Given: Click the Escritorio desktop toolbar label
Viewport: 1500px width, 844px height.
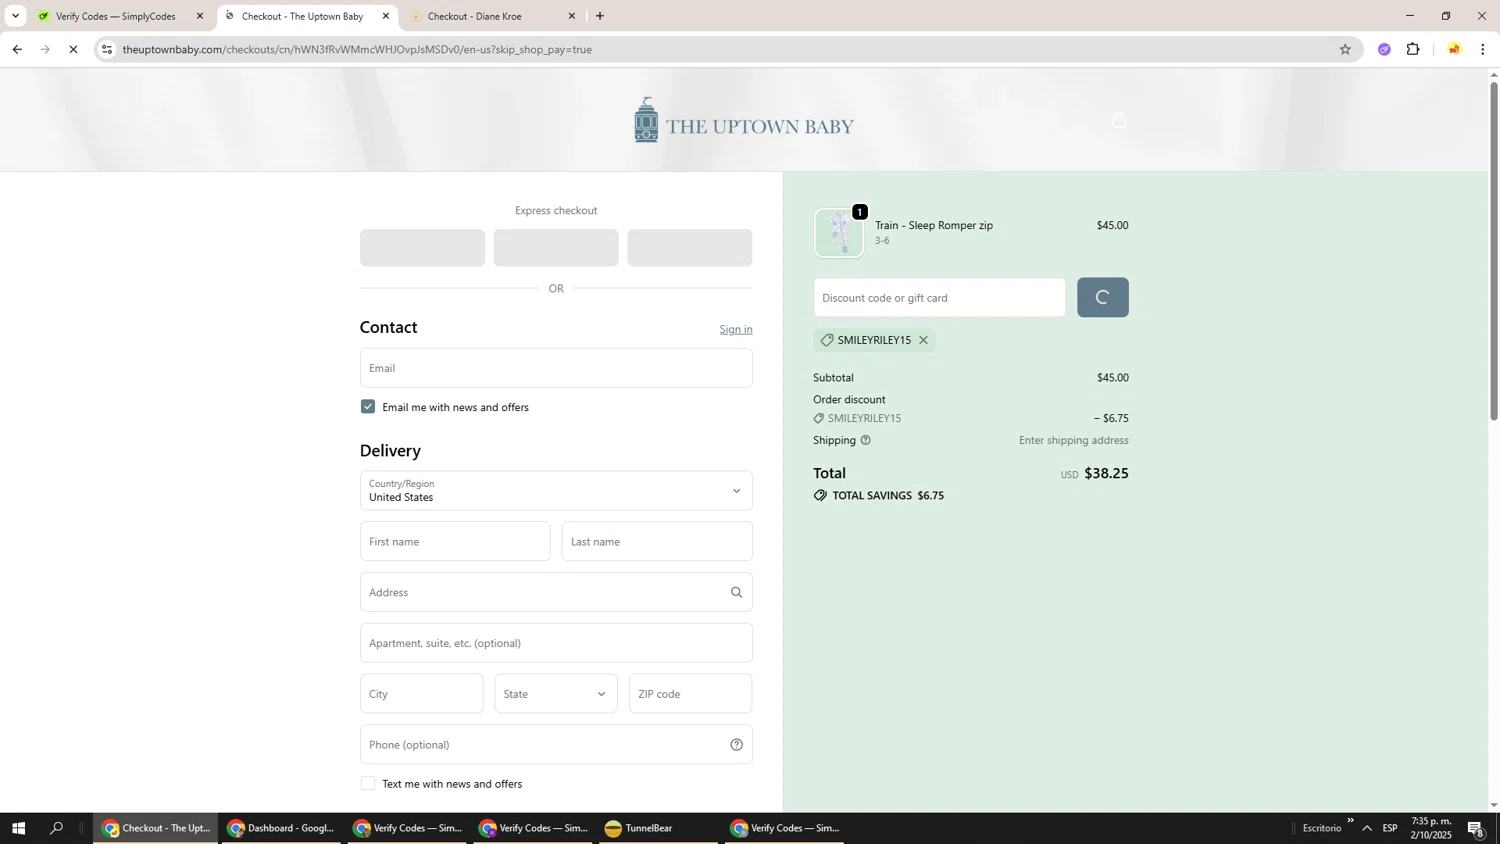Looking at the screenshot, I should tap(1322, 828).
